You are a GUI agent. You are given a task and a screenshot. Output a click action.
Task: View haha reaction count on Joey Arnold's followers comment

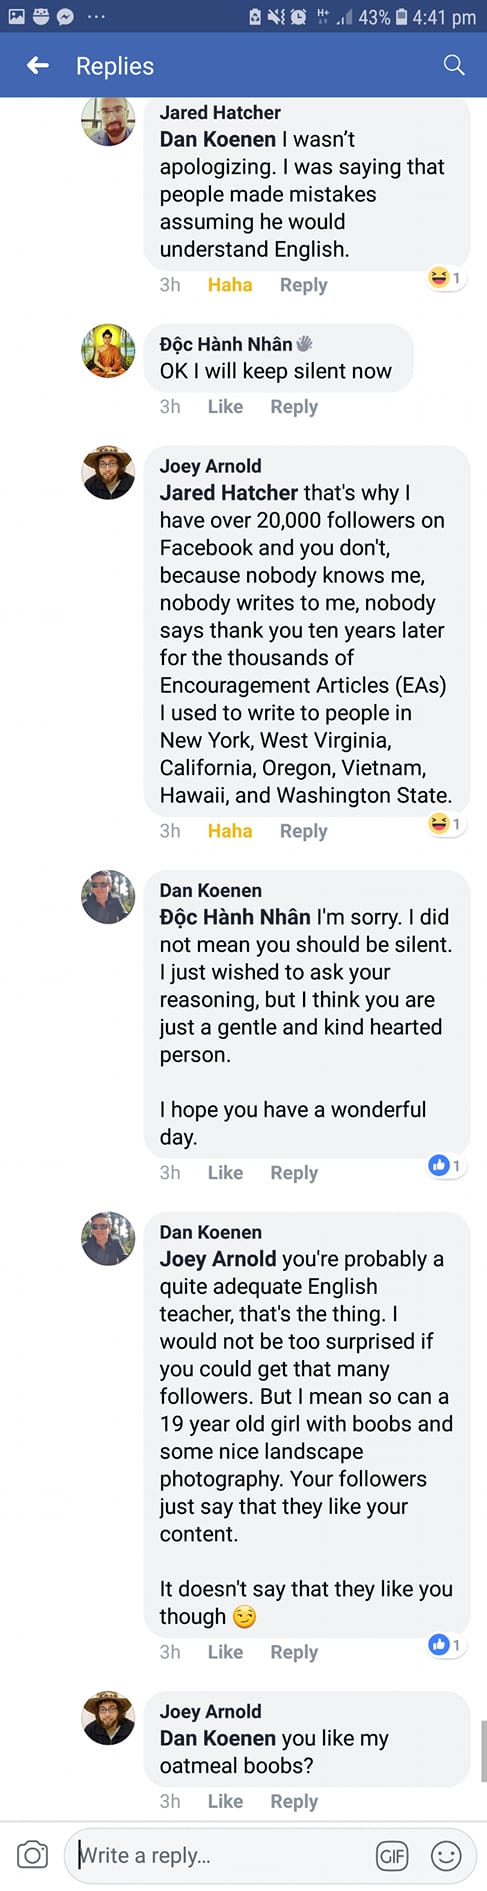[x=445, y=824]
